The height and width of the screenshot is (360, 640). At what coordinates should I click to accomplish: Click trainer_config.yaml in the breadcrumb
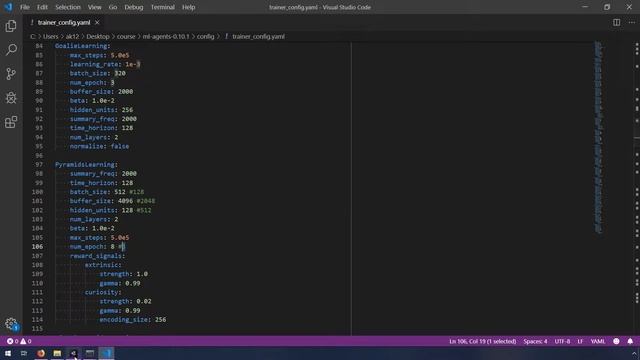coord(258,36)
